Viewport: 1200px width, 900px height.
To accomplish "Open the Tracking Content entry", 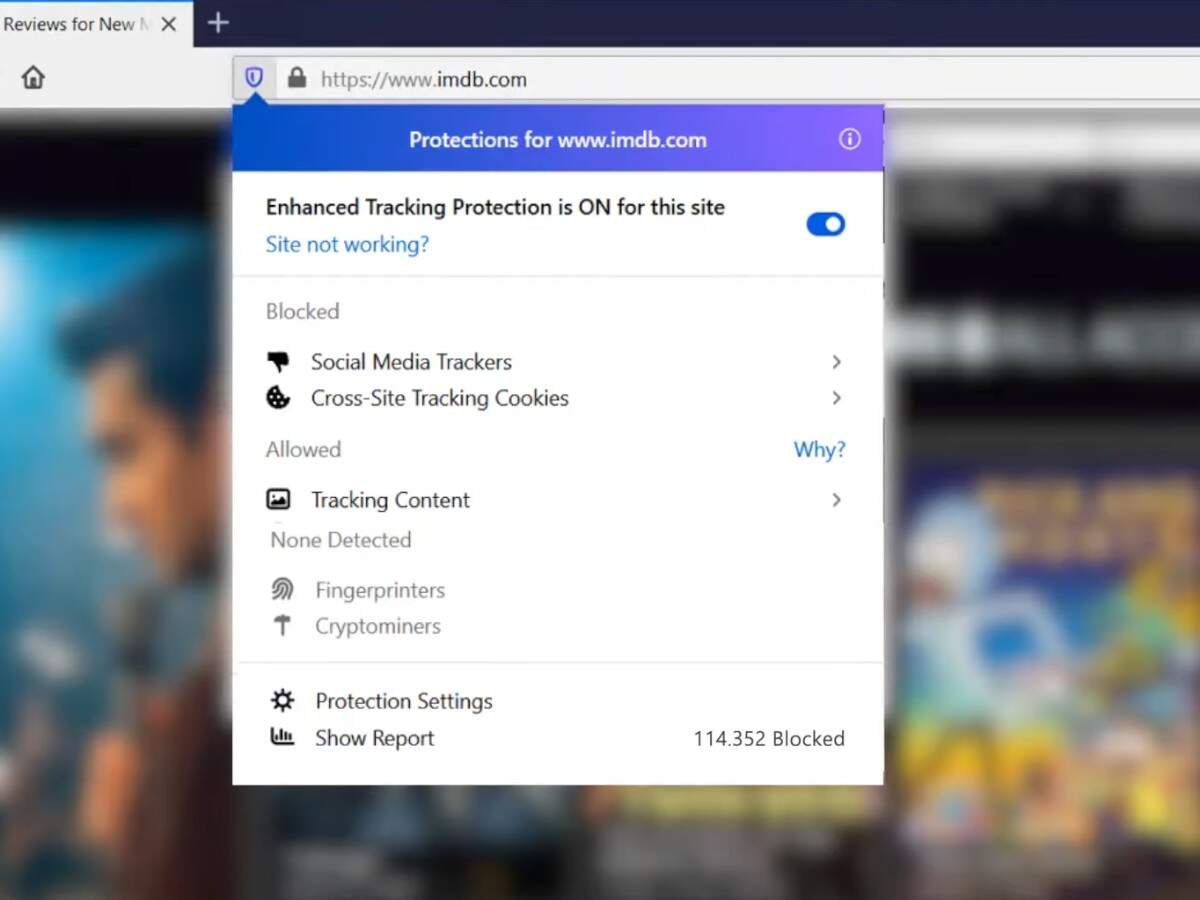I will (557, 500).
